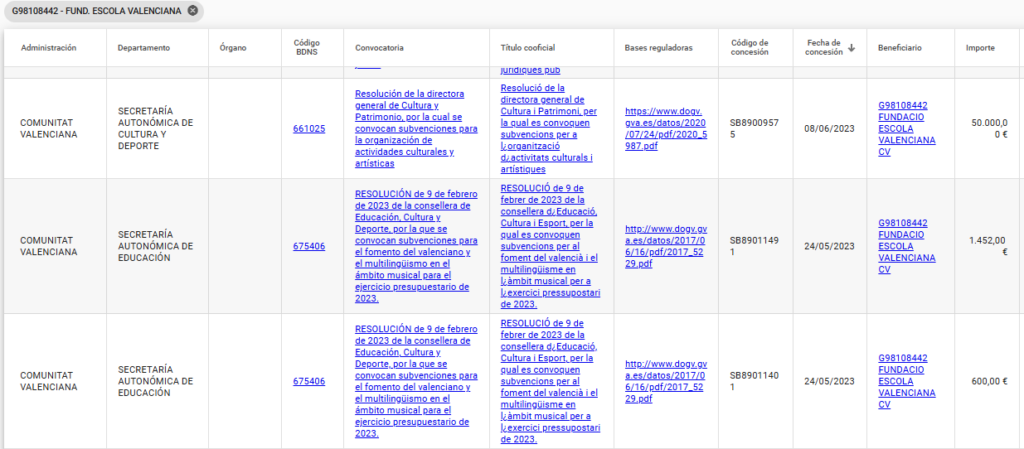
Task: Open RESOLUCIÓ de 9 de febrer link, SB89011491 row
Action: (551, 246)
